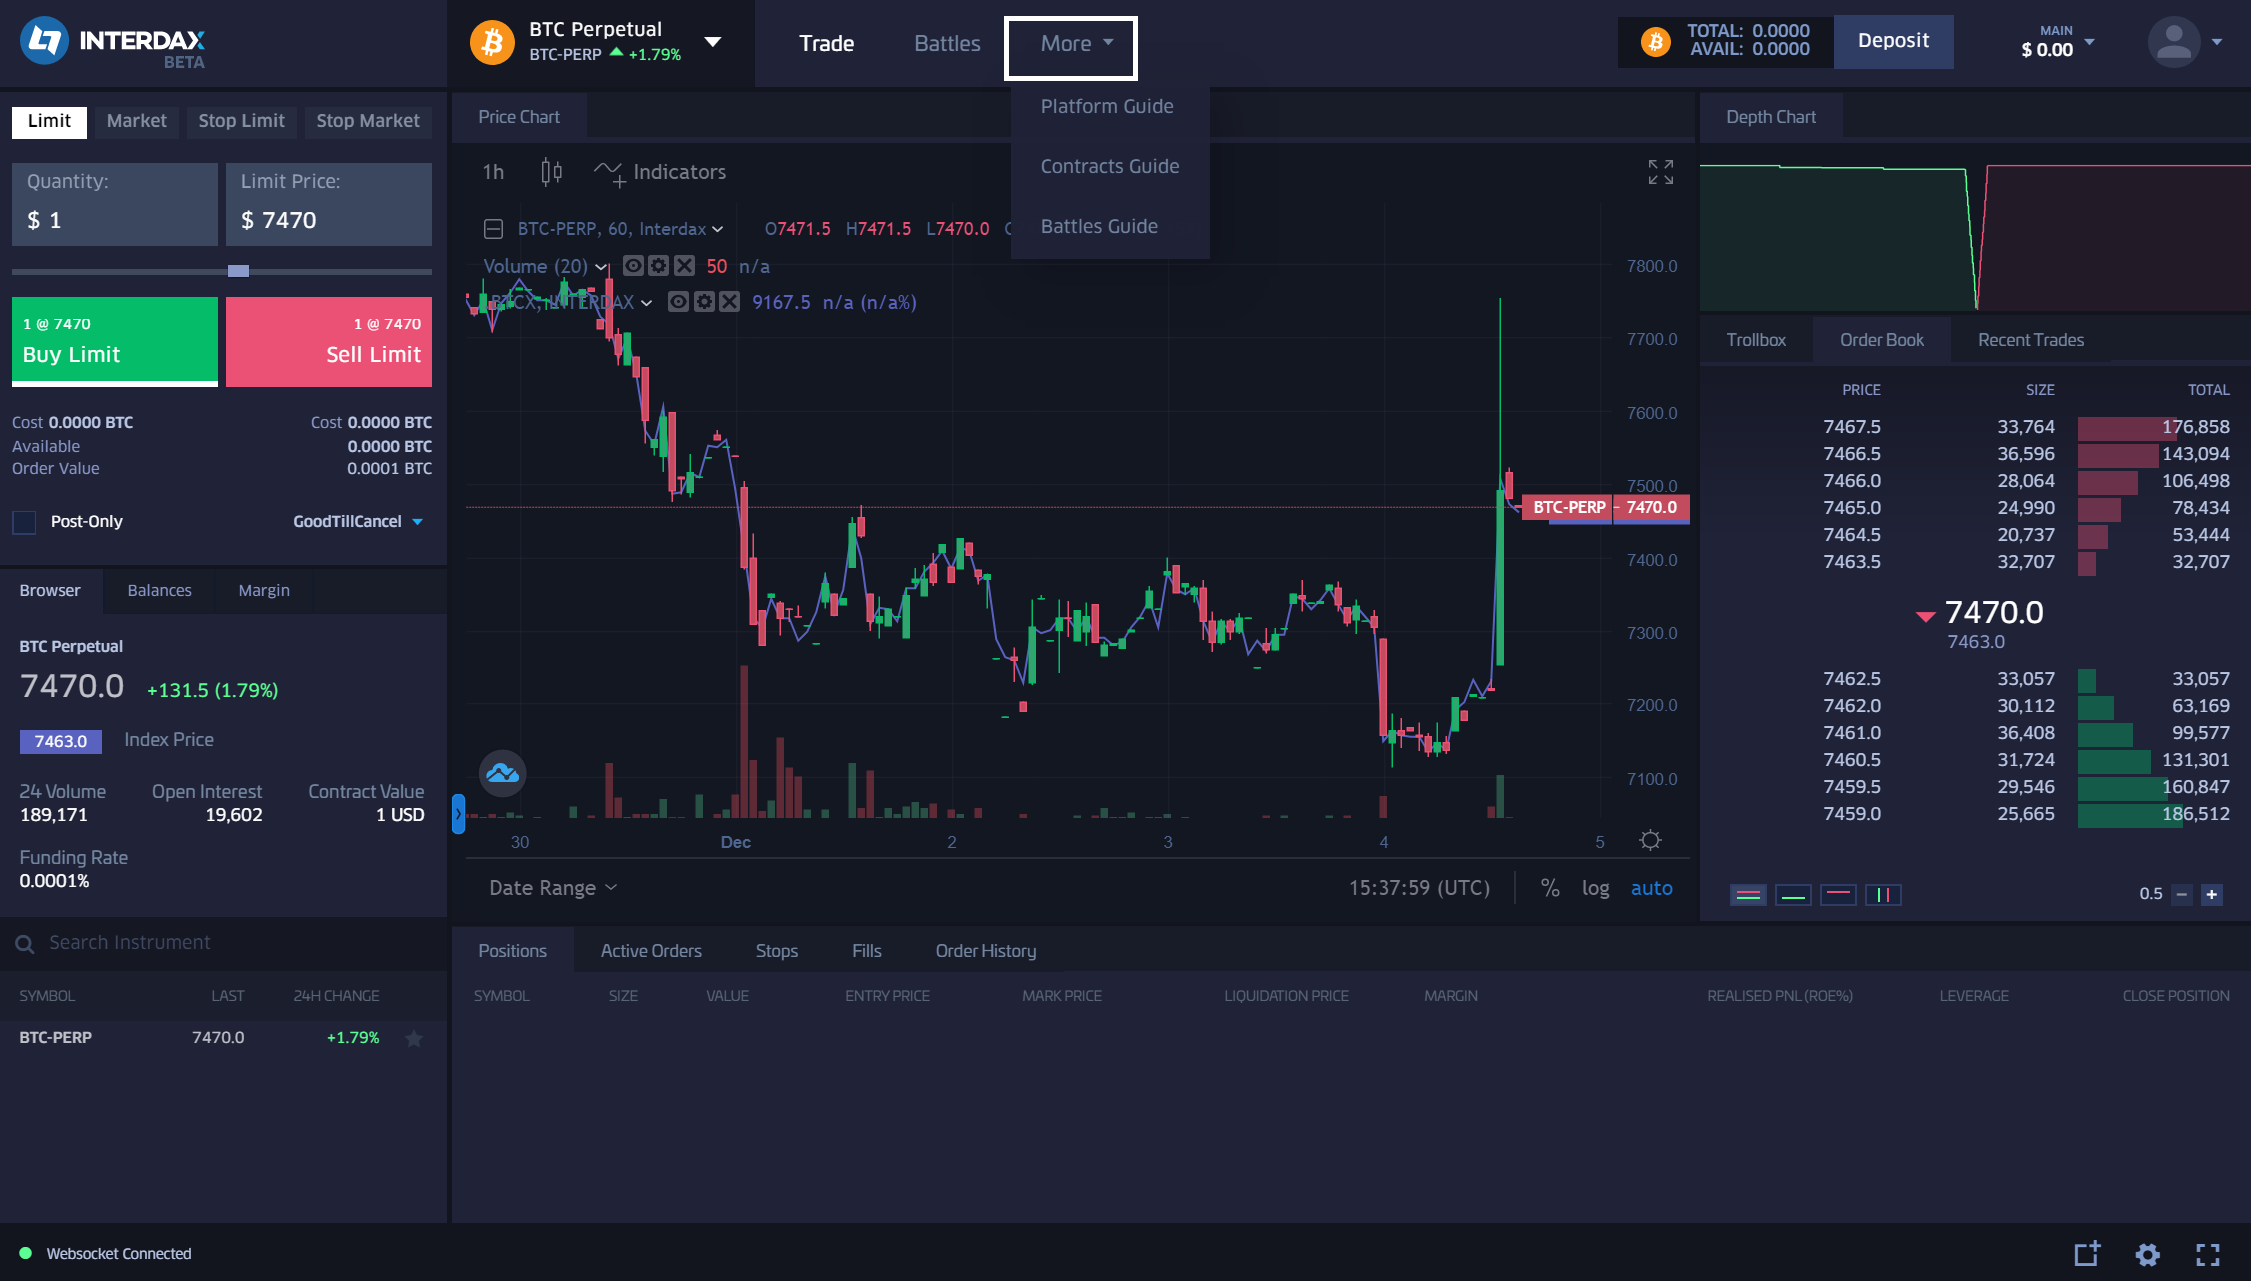Viewport: 2251px width, 1281px height.
Task: Select the Market order type
Action: pyautogui.click(x=137, y=121)
